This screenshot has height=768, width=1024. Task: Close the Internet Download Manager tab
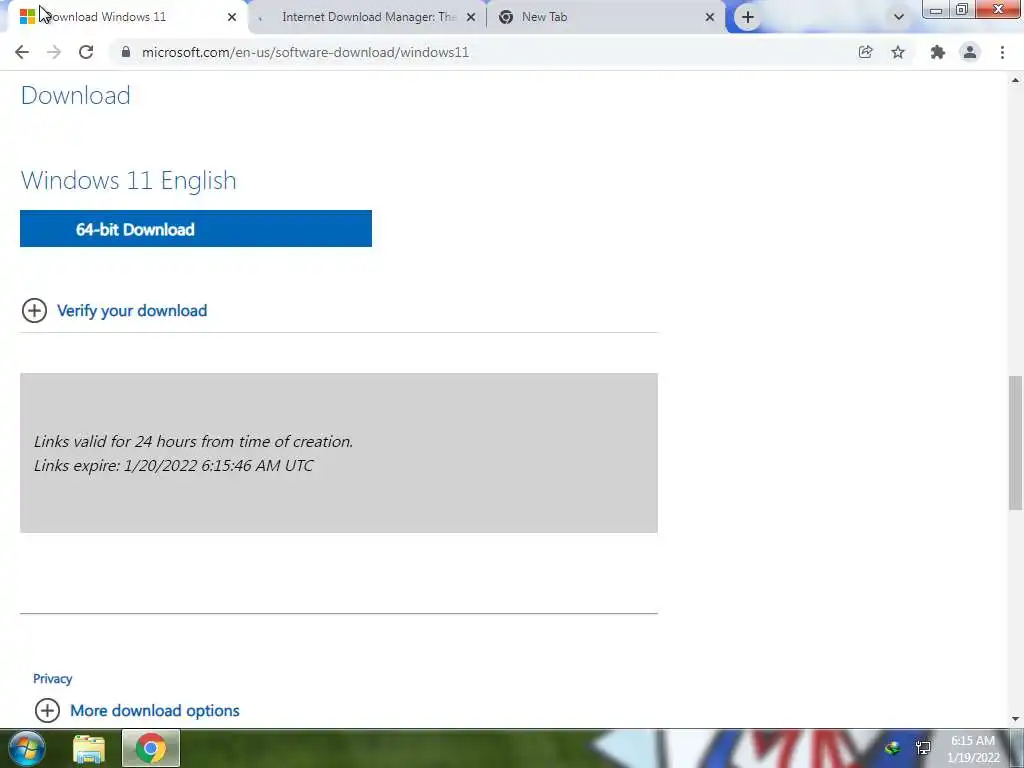click(471, 17)
